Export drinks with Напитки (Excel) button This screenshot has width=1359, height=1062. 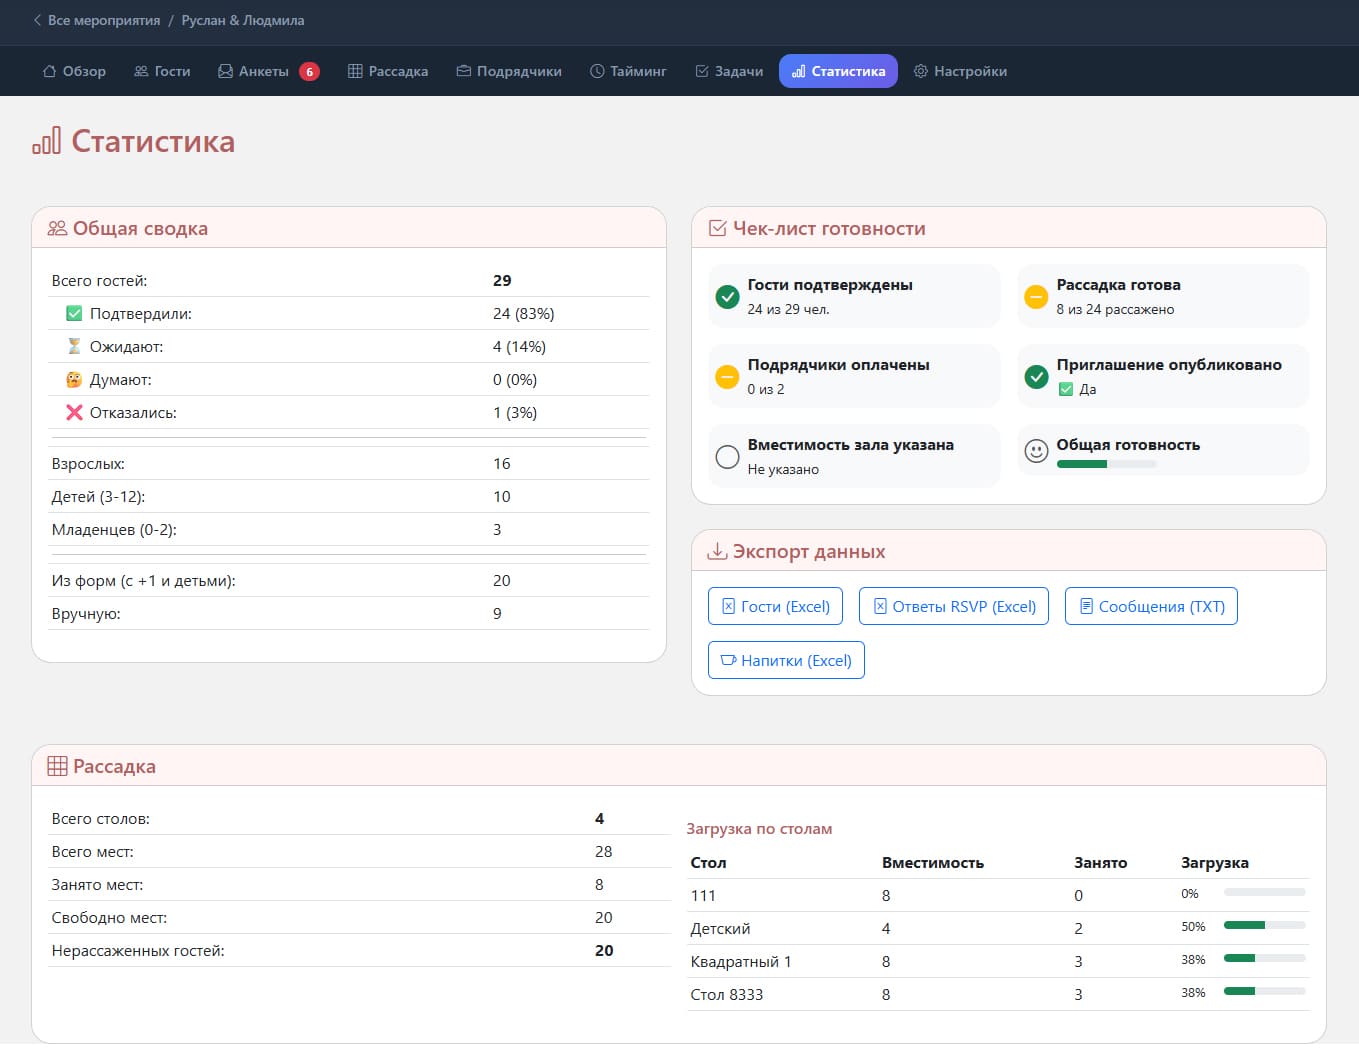(x=786, y=660)
